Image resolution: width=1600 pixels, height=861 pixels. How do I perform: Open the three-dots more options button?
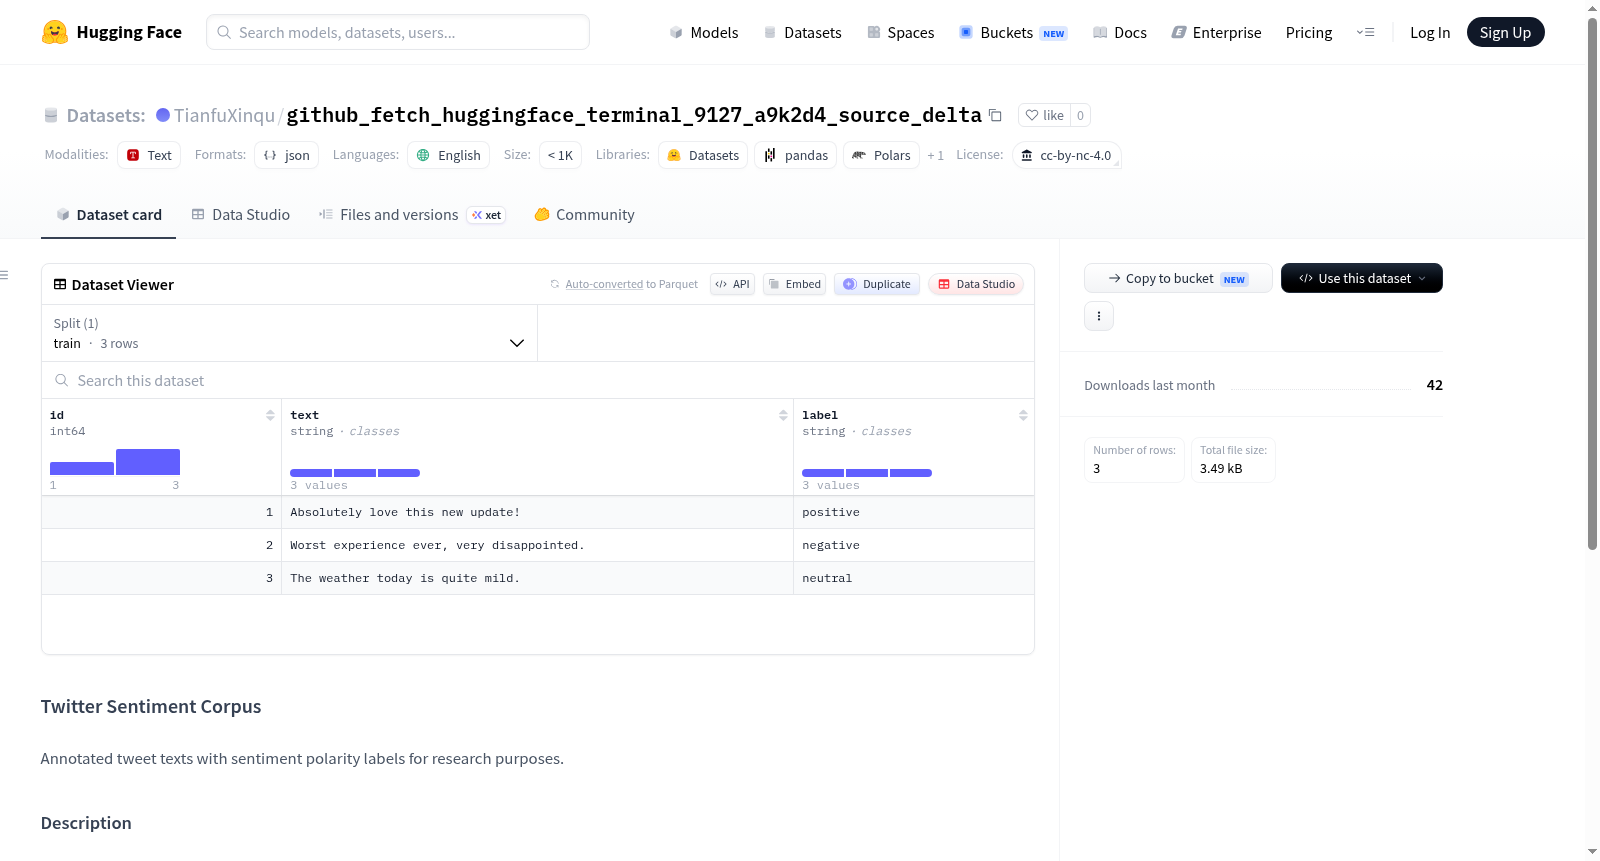(1099, 316)
